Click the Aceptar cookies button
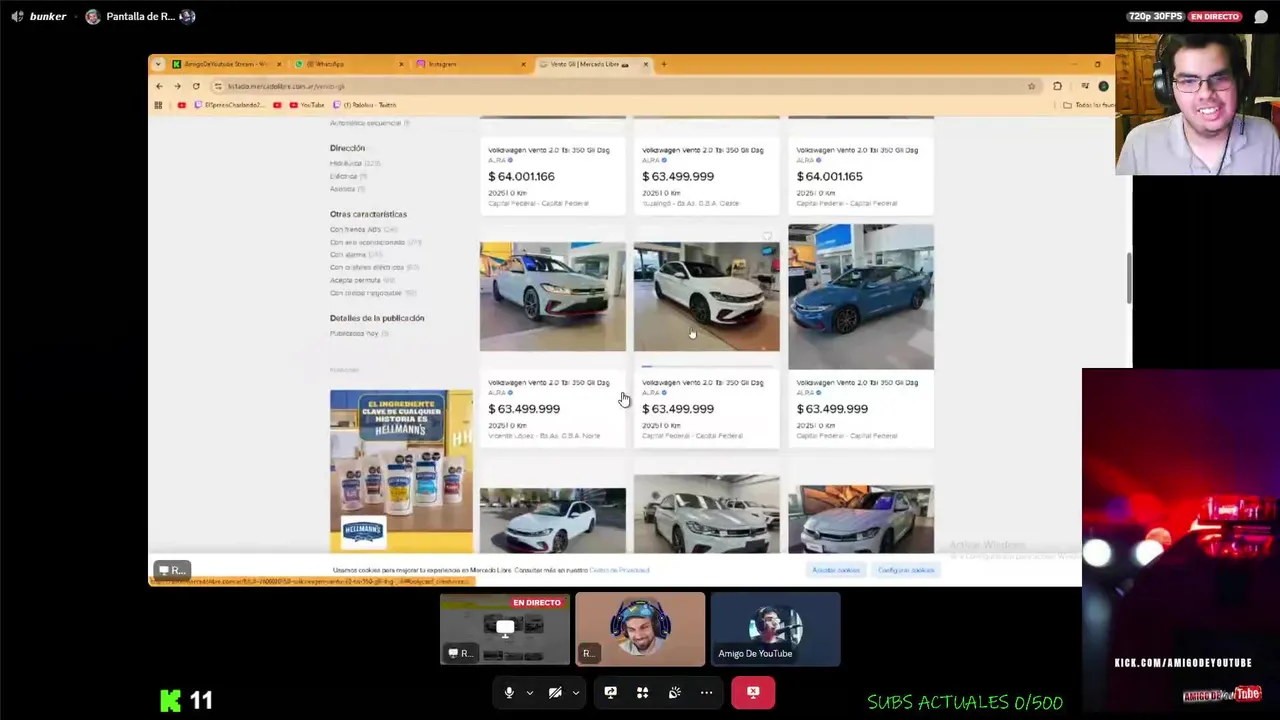Image resolution: width=1280 pixels, height=720 pixels. point(836,570)
